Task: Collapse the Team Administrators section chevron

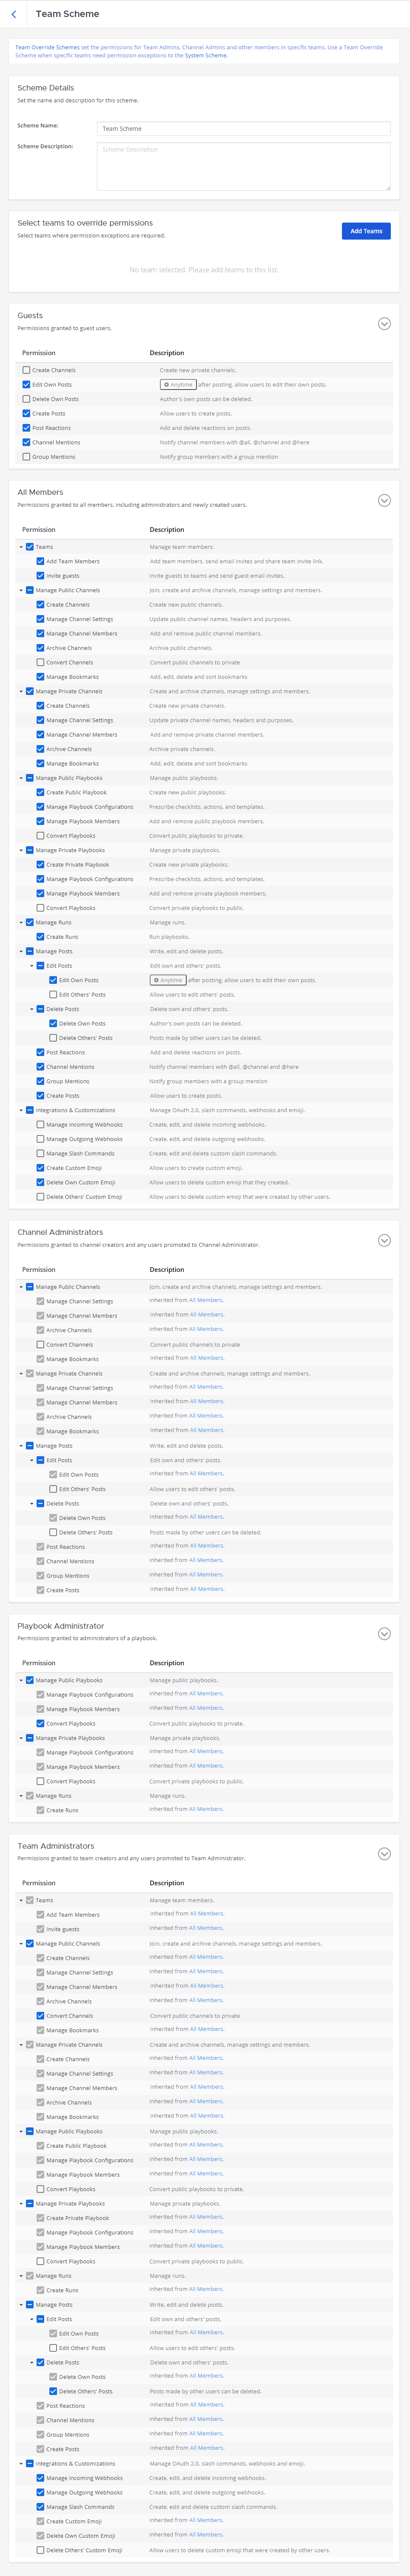Action: 384,1854
